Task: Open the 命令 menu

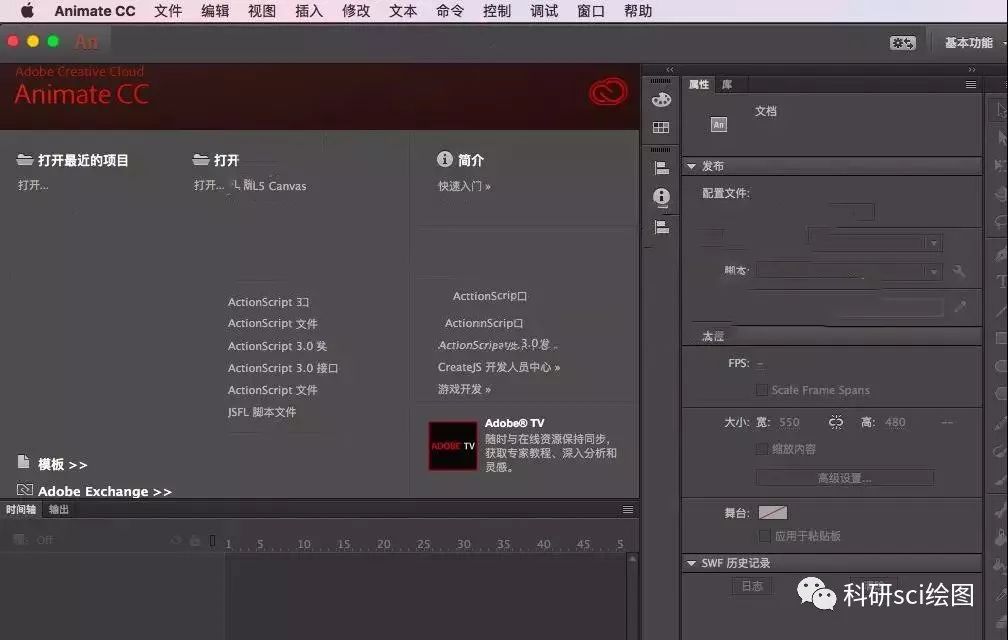Action: click(450, 11)
